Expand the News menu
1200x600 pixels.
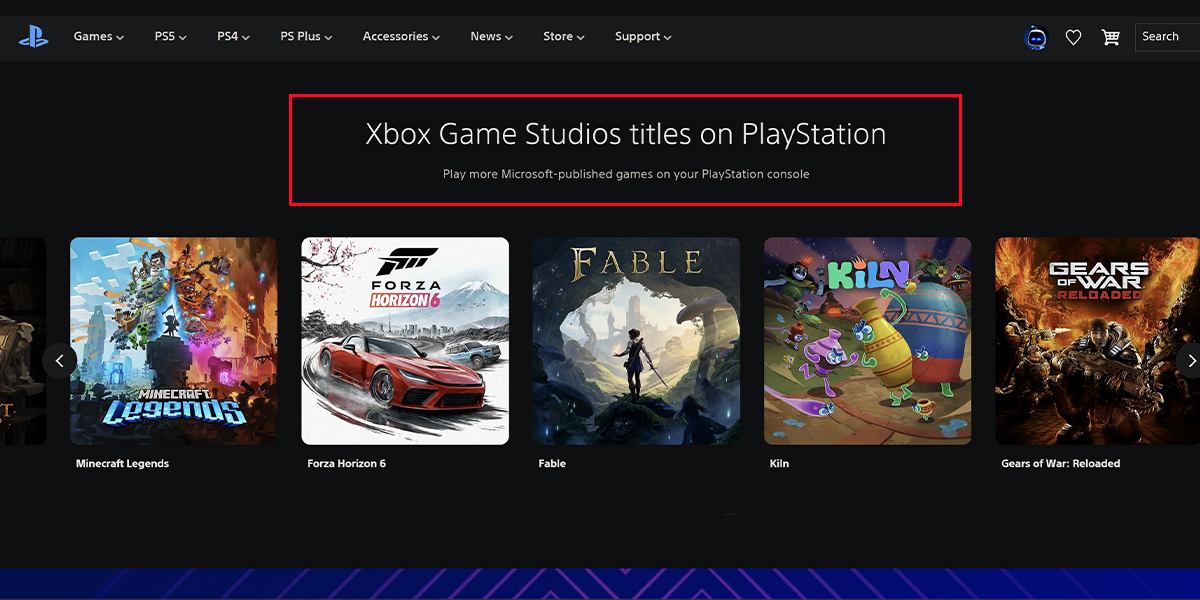[491, 37]
